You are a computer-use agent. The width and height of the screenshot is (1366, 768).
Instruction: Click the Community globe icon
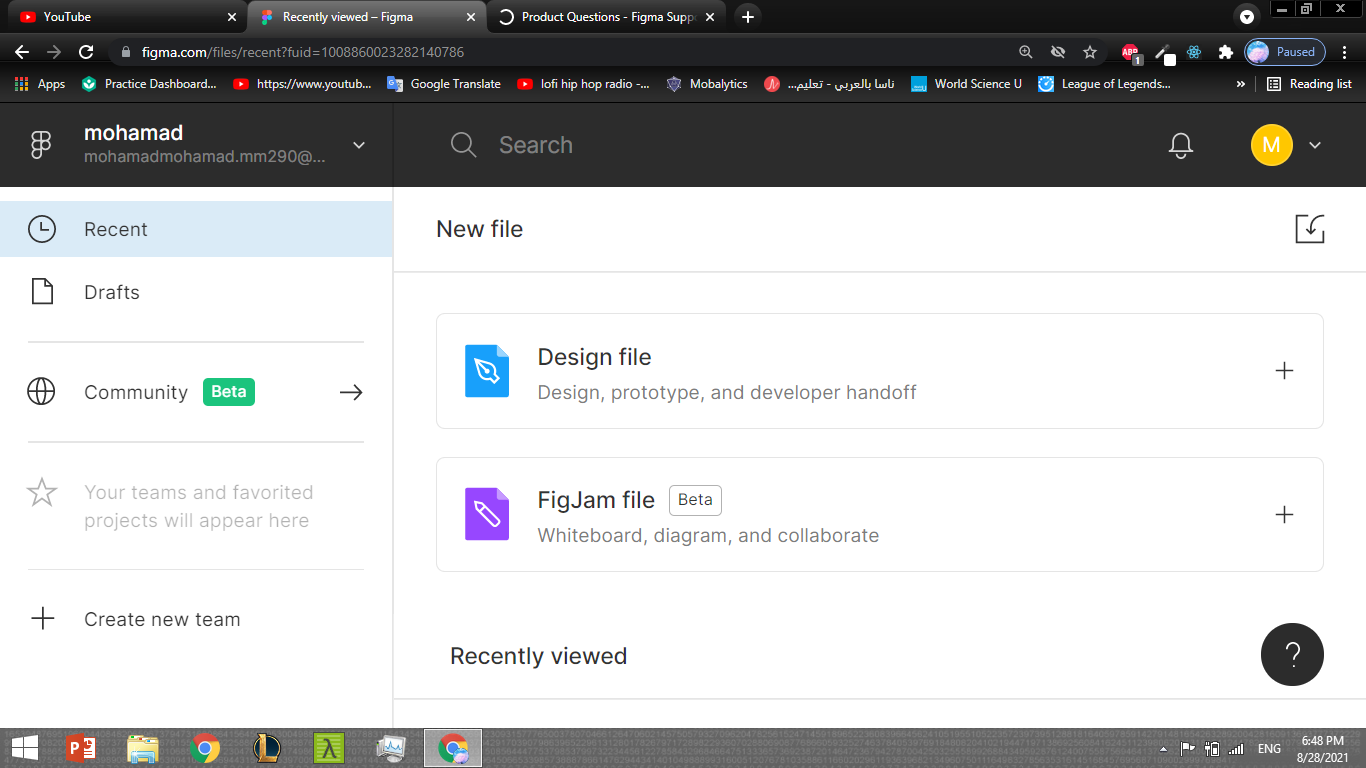[x=41, y=392]
